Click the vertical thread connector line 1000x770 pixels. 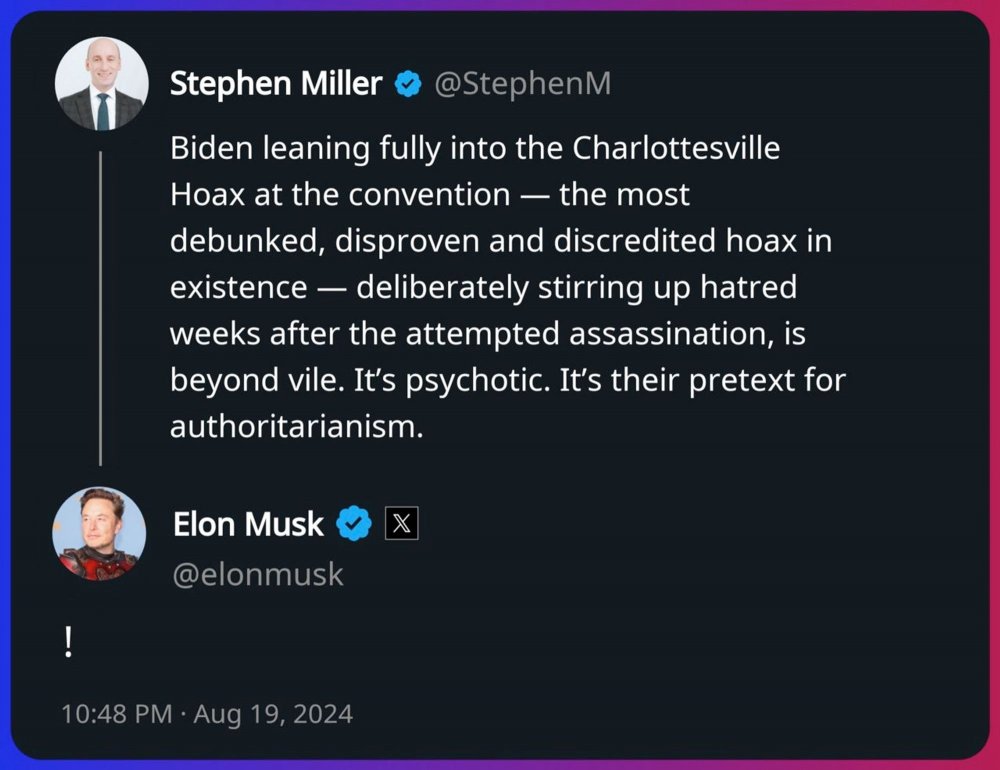pos(100,308)
